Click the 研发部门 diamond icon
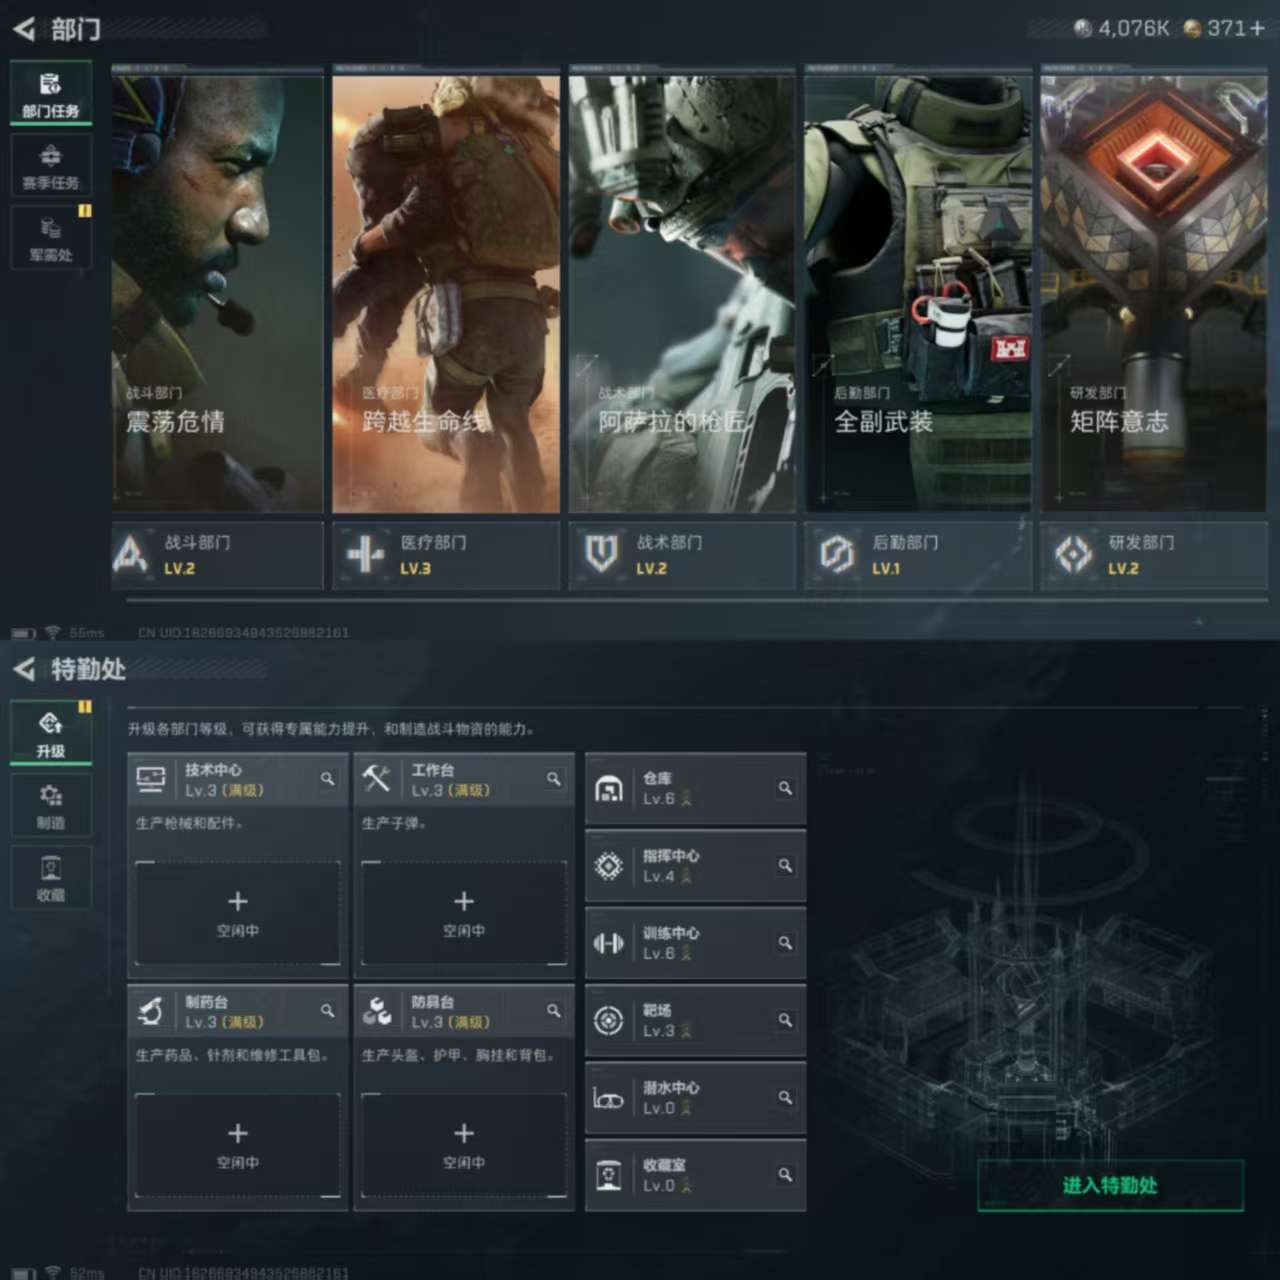This screenshot has width=1280, height=1280. tap(1073, 554)
